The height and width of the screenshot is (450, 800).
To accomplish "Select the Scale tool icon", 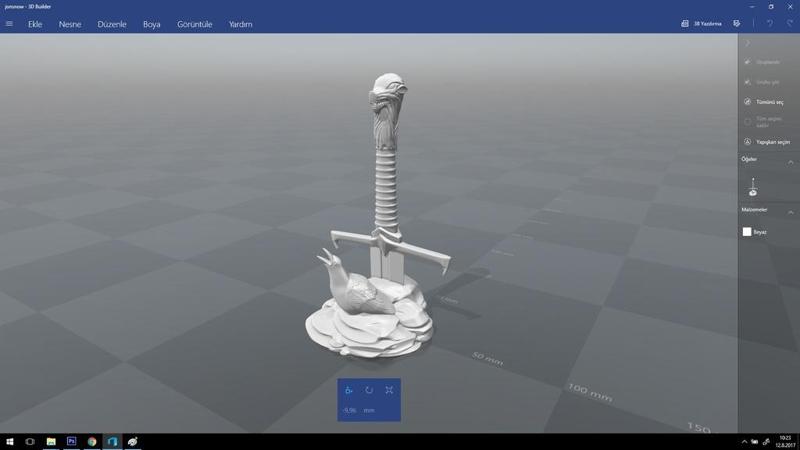I will coord(389,390).
